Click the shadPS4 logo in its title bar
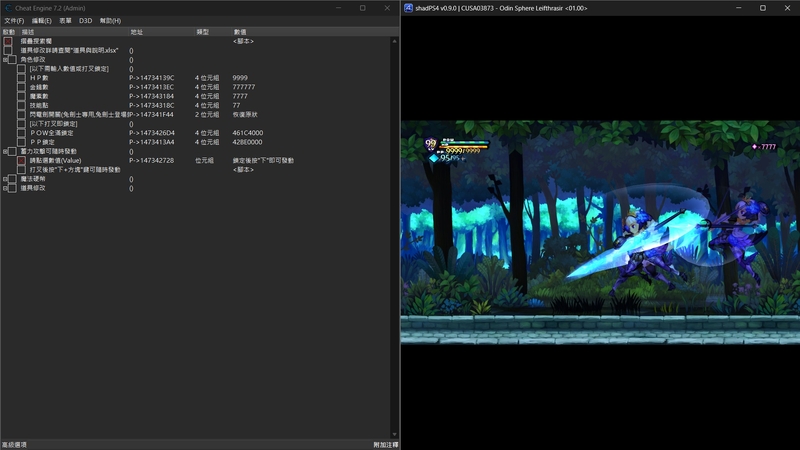Screen dimensions: 800x450 (408, 8)
